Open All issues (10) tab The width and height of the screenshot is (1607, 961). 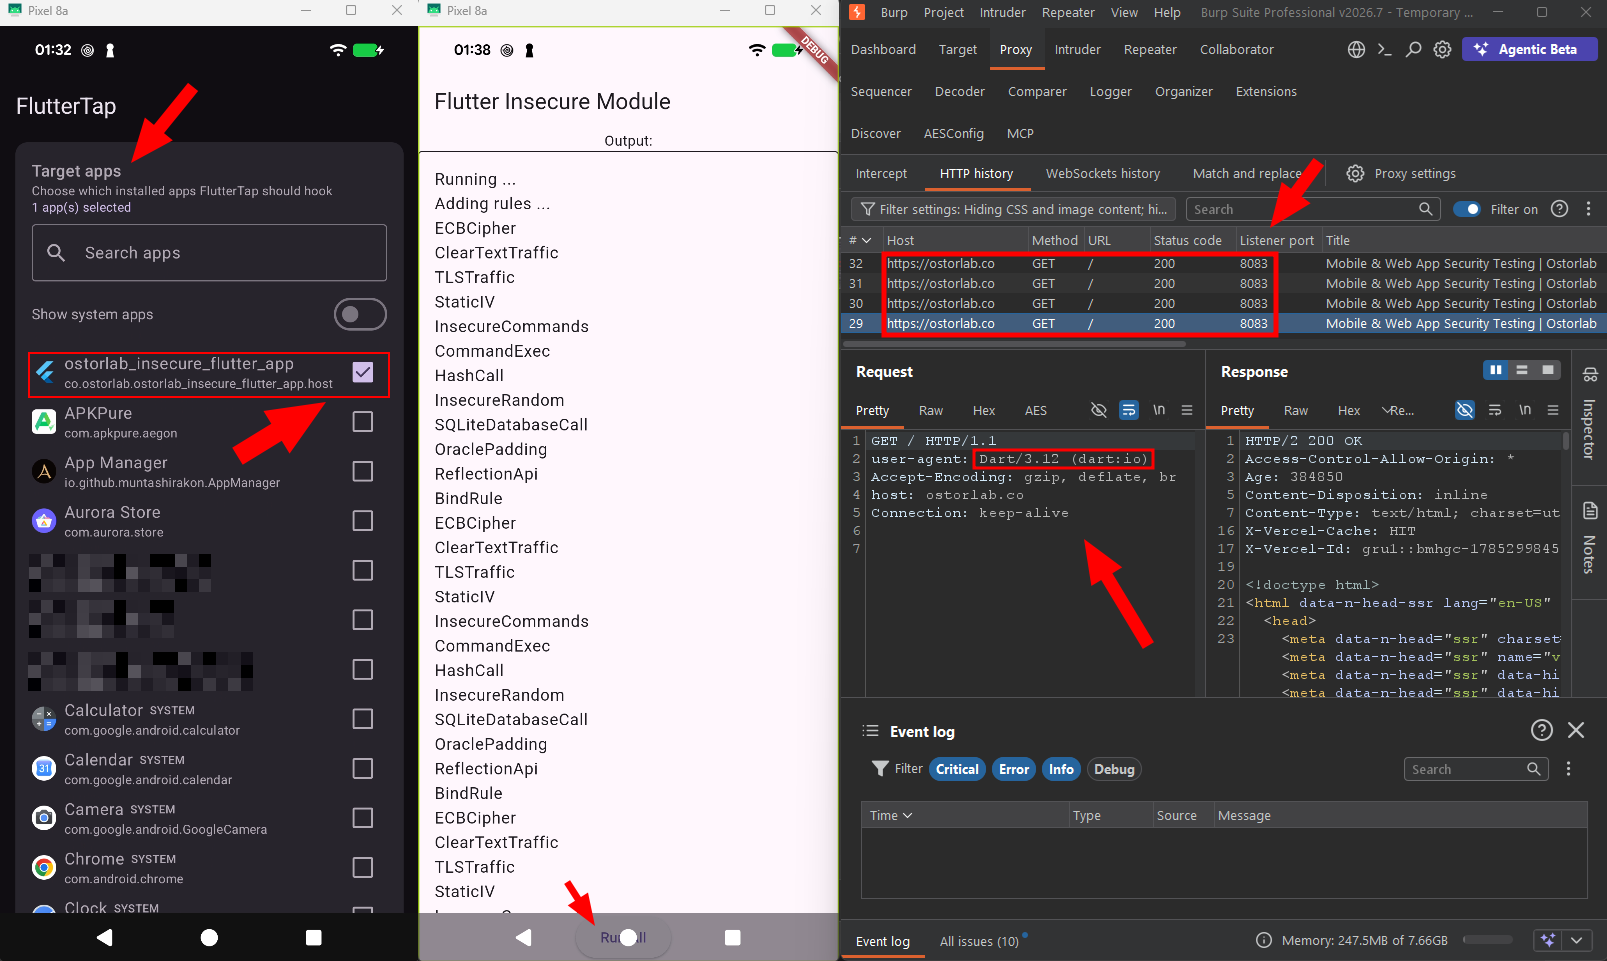[979, 941]
